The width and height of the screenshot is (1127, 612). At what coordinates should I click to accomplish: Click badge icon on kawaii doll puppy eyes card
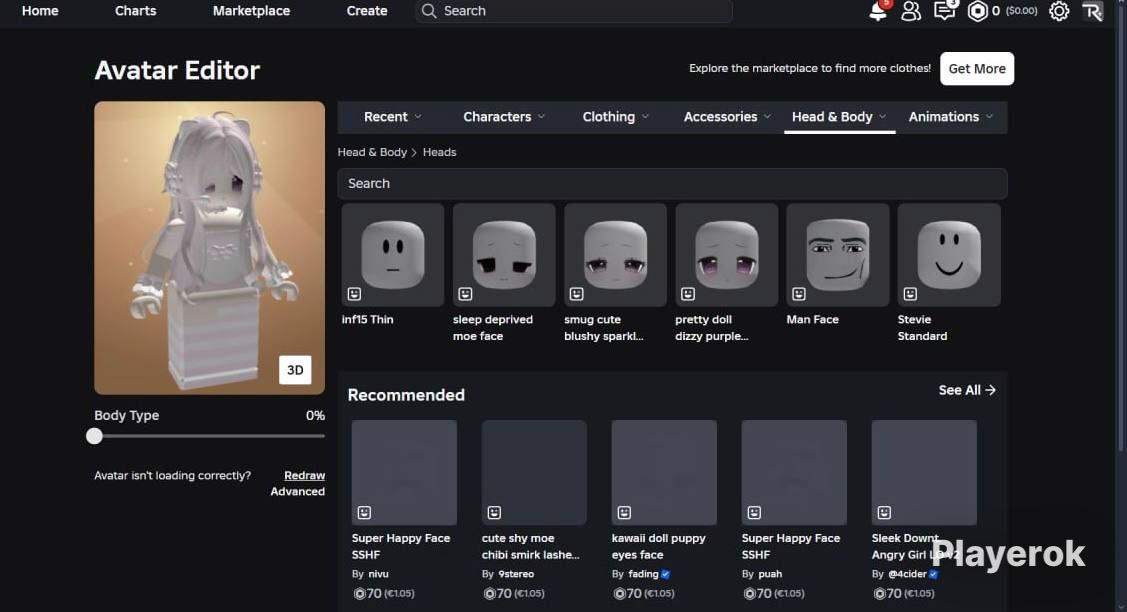click(x=624, y=512)
